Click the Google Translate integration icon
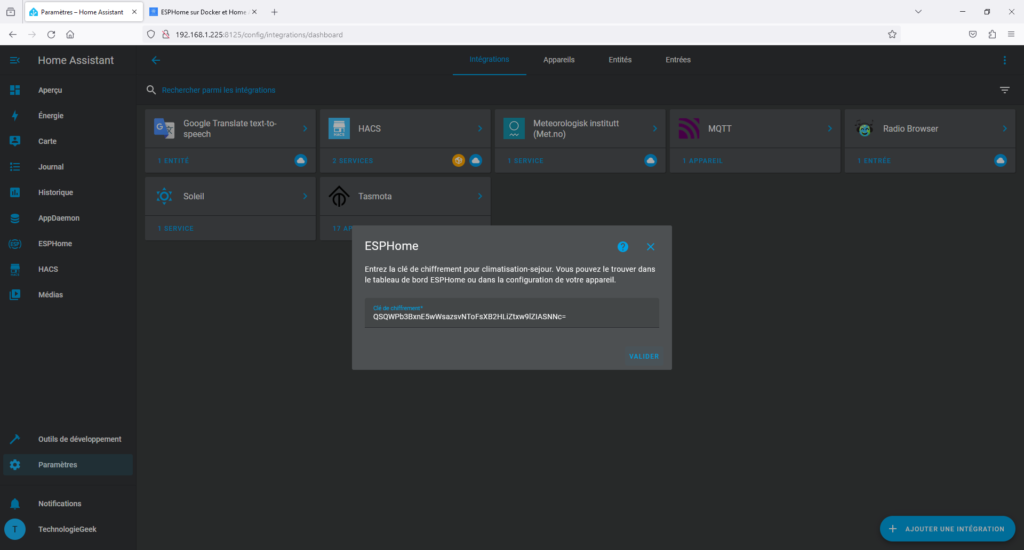1024x550 pixels. coord(164,129)
